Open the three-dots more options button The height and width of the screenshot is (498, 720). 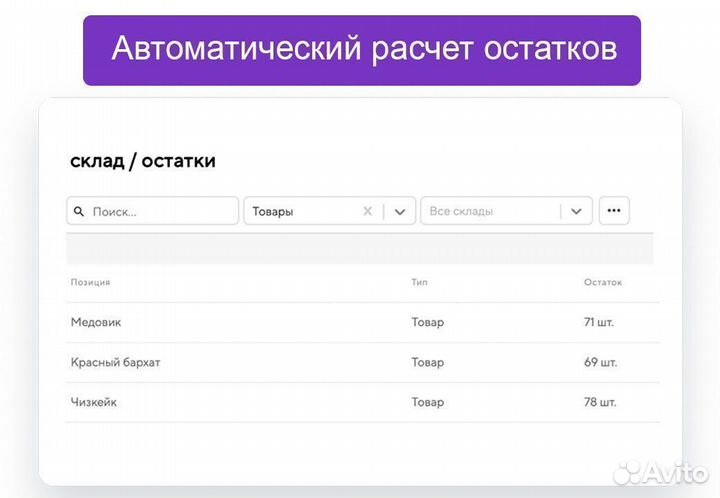pyautogui.click(x=614, y=211)
